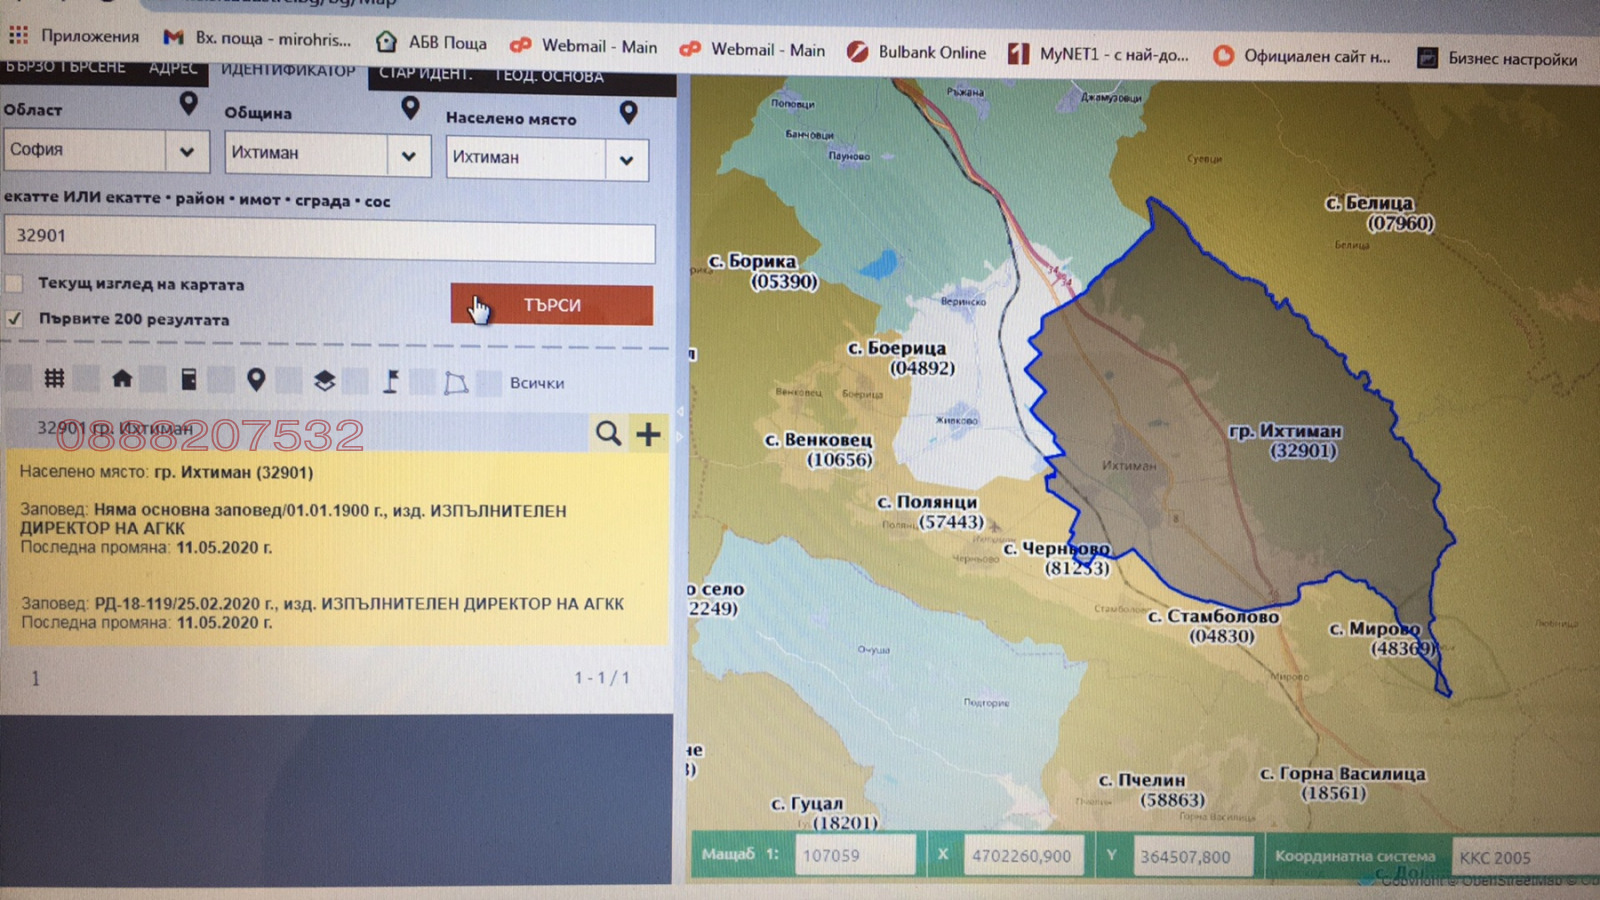Open the Геод. основа tab
Viewport: 1600px width, 900px height.
(x=549, y=76)
